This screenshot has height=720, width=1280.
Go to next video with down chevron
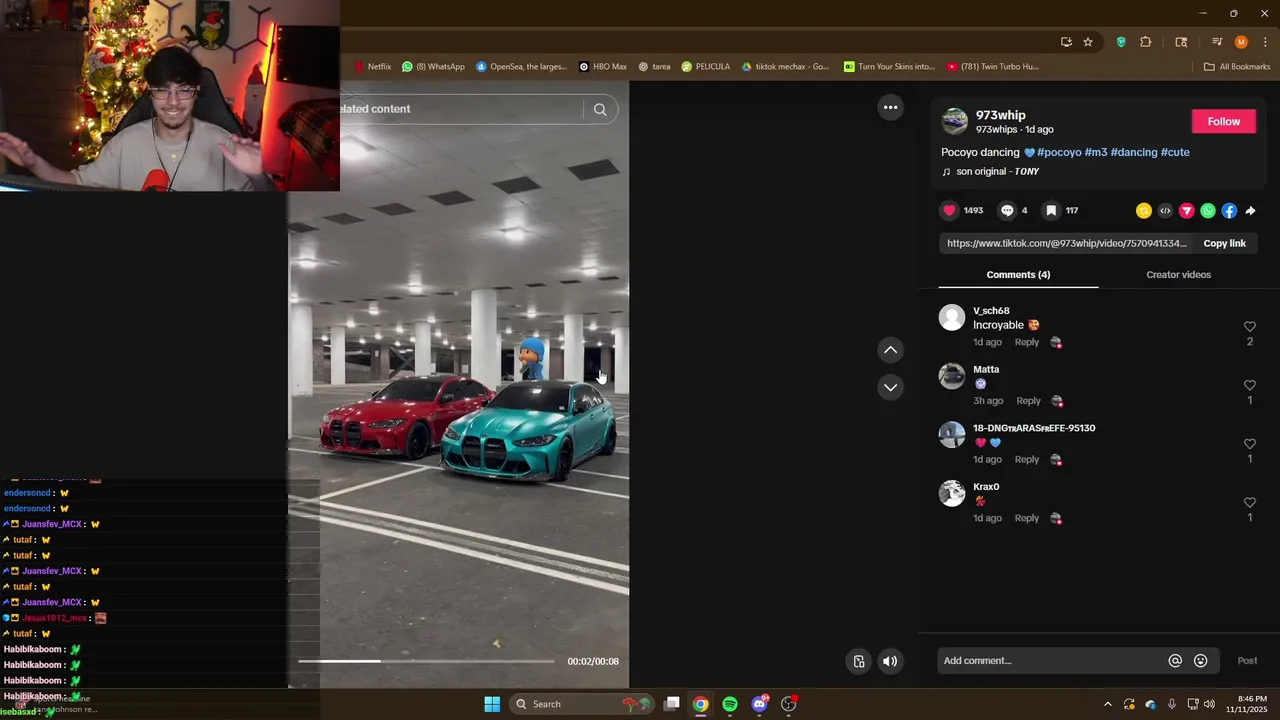coord(890,387)
